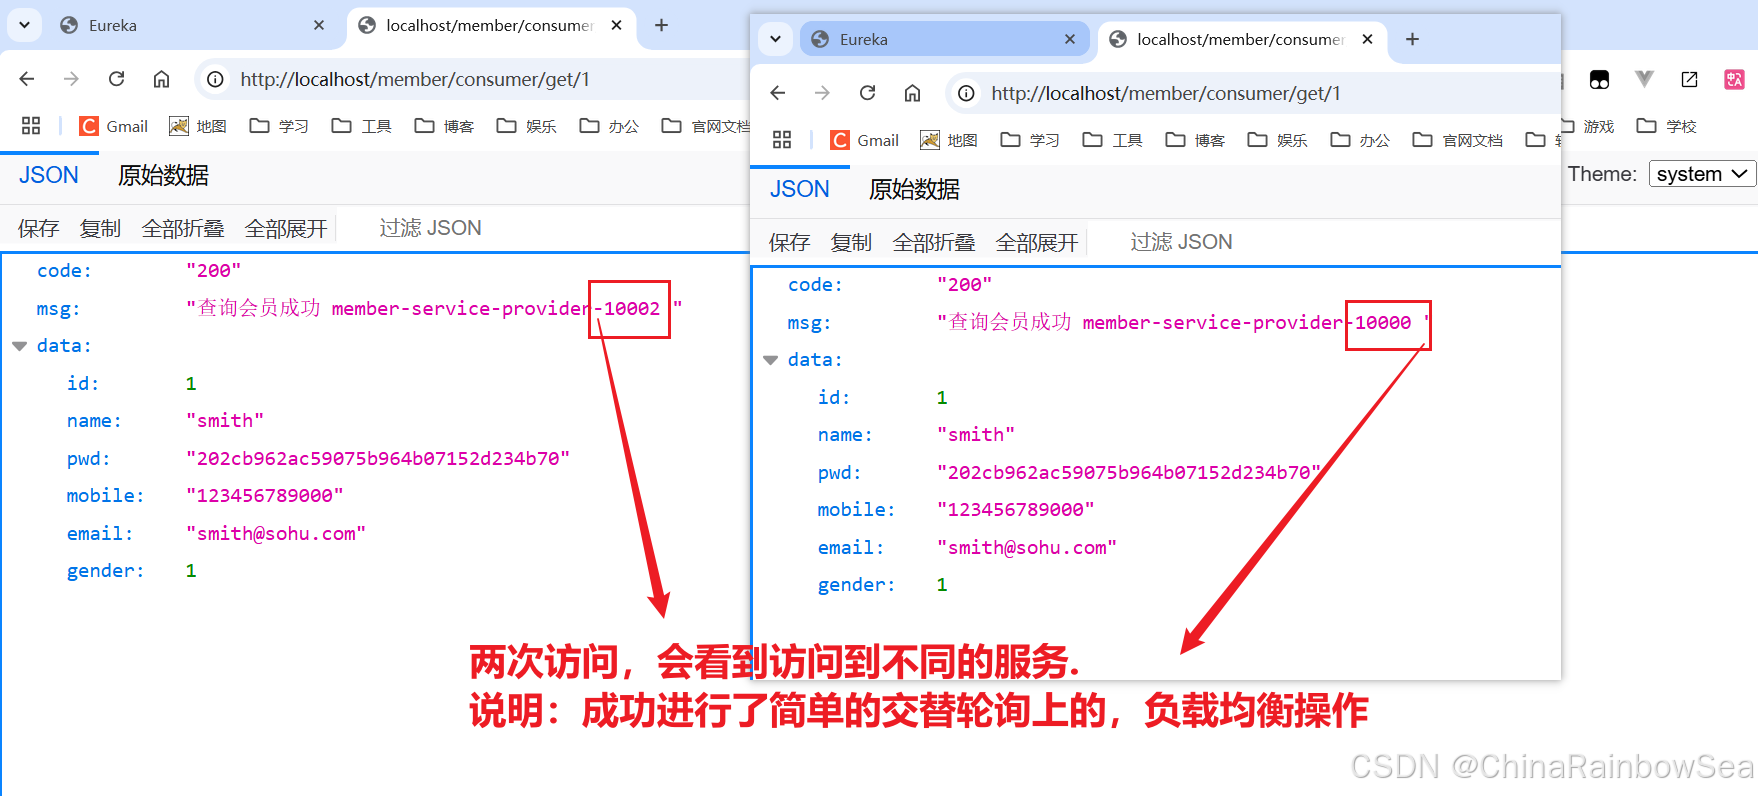Open home page in the left browser window
1758x796 pixels.
(x=161, y=79)
